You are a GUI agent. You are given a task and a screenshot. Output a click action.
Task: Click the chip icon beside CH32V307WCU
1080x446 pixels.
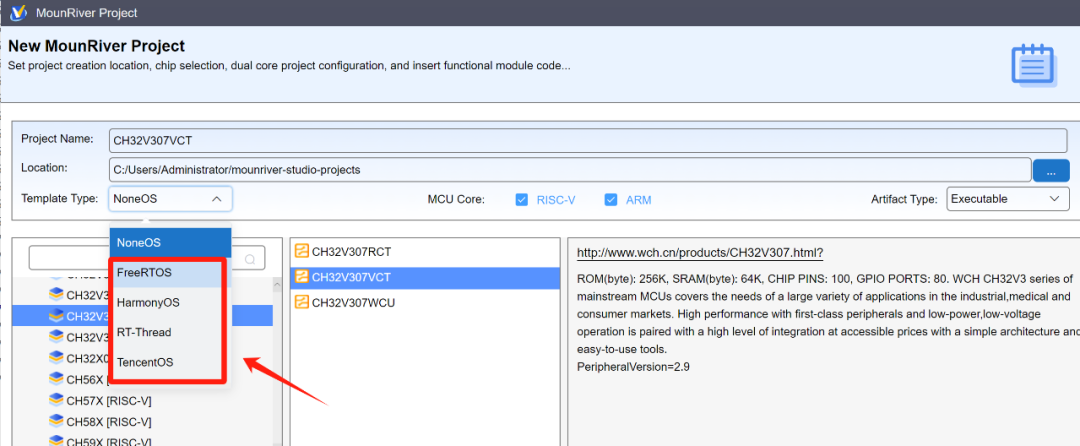(x=300, y=302)
